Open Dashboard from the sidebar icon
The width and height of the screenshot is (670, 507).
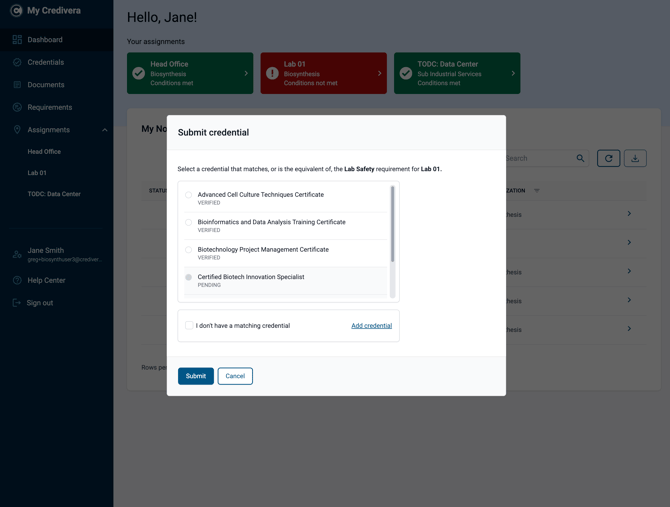coord(17,40)
